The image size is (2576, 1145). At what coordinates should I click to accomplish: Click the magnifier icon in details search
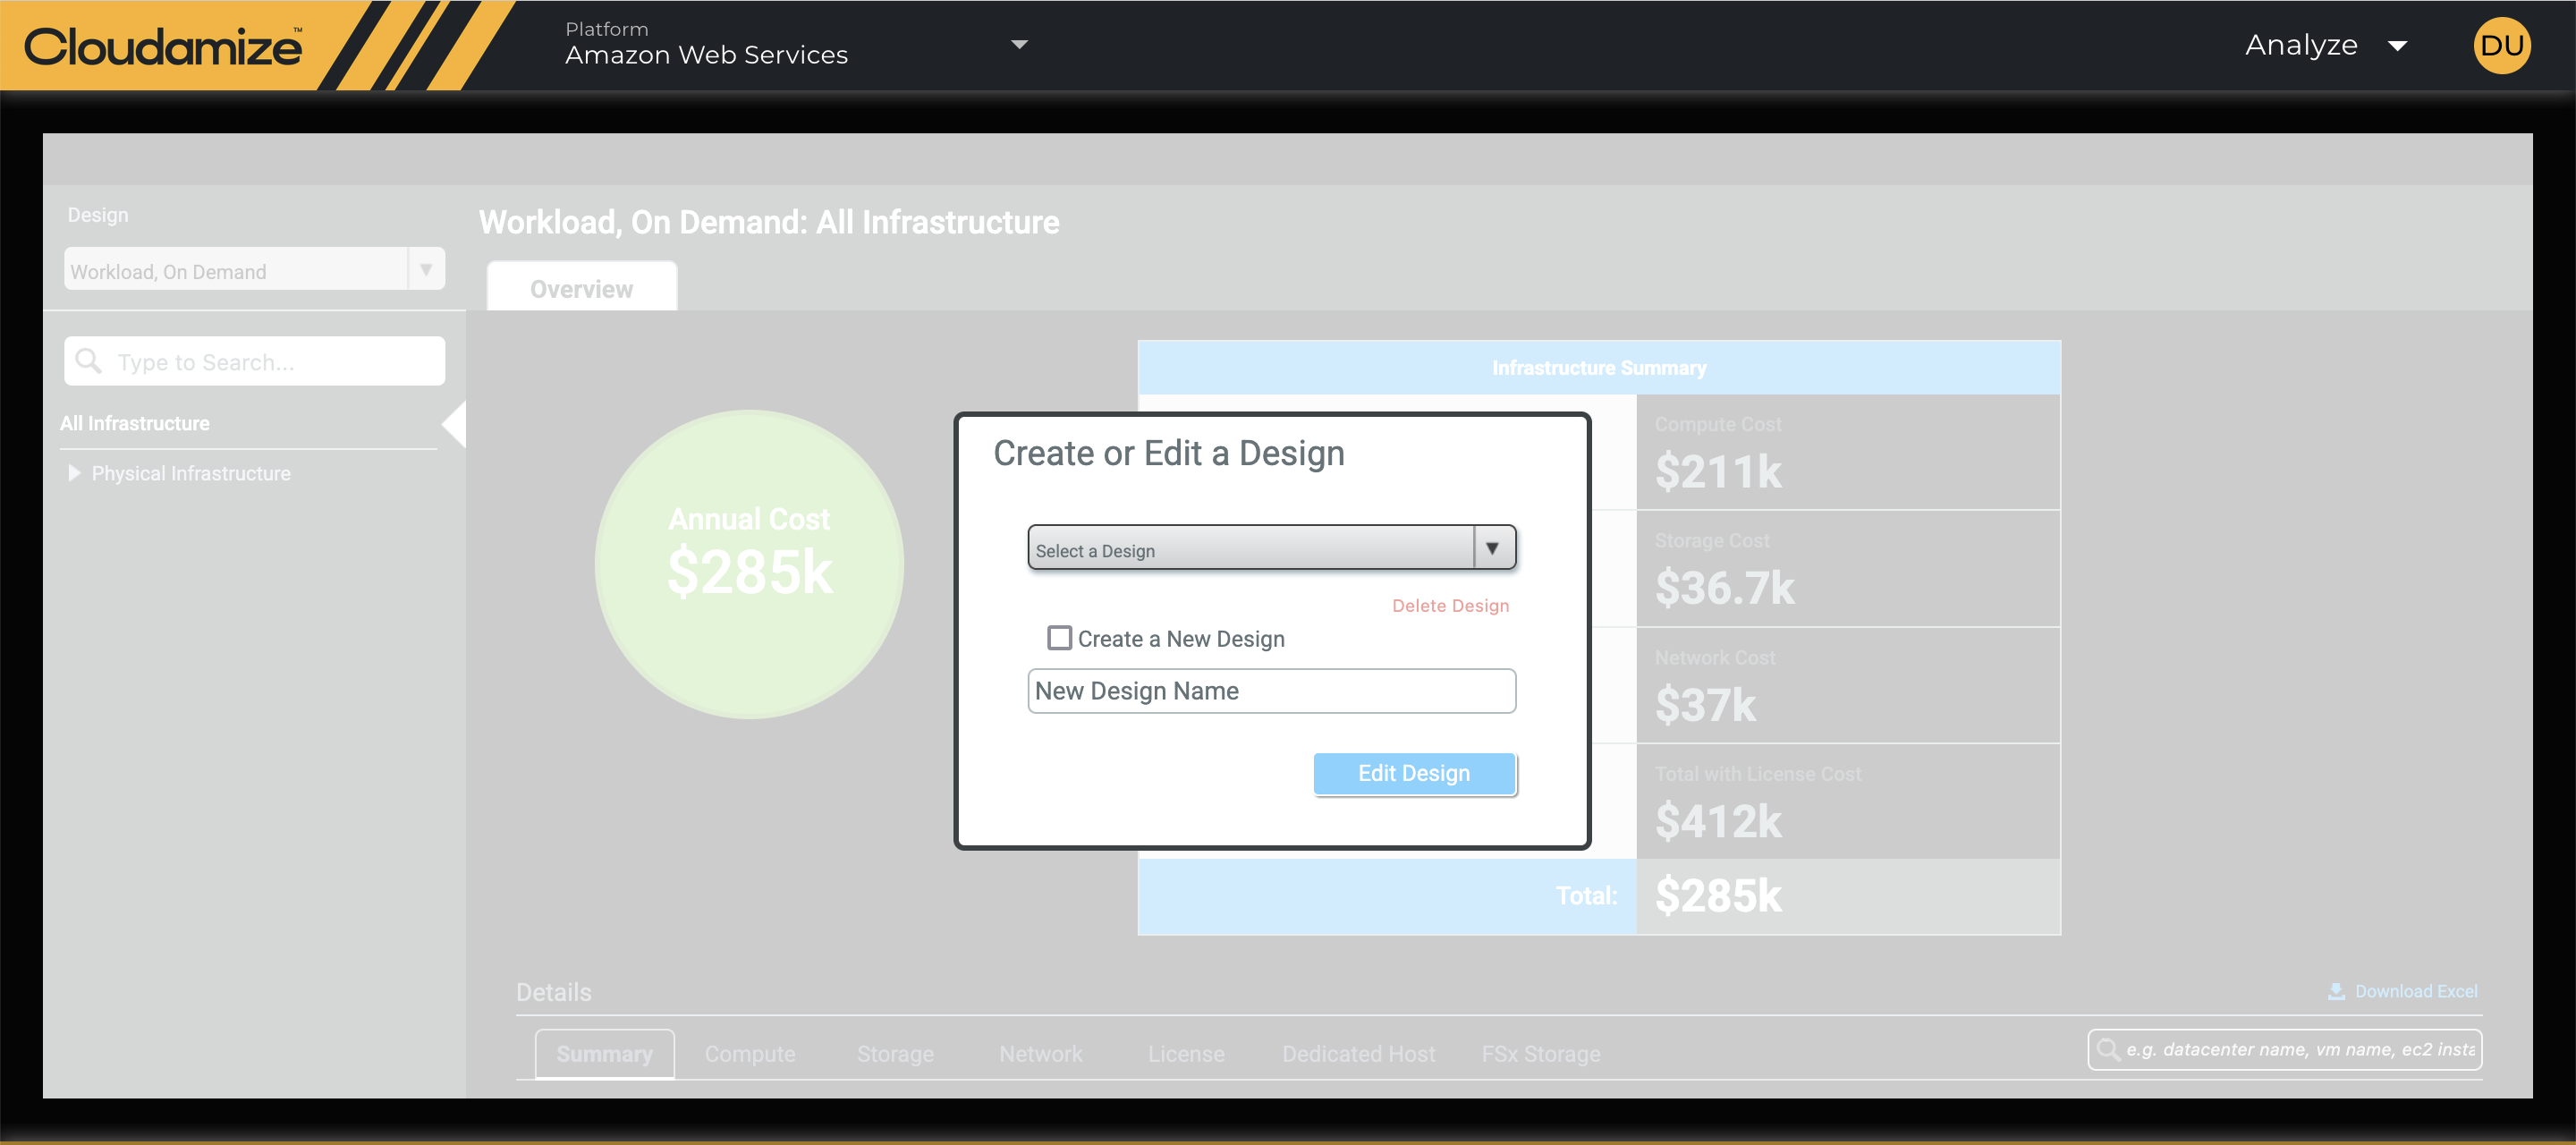(2108, 1049)
